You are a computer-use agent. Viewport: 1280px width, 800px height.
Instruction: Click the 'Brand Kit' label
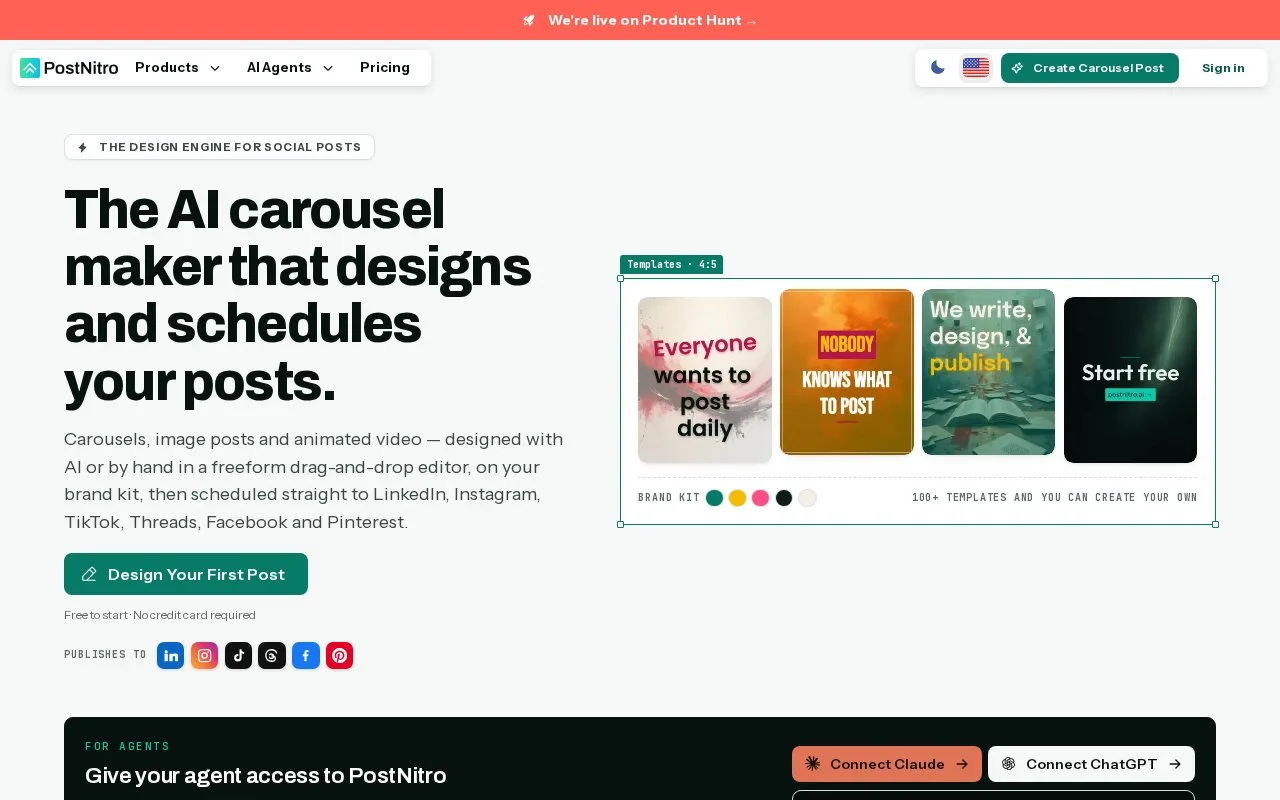click(x=669, y=498)
